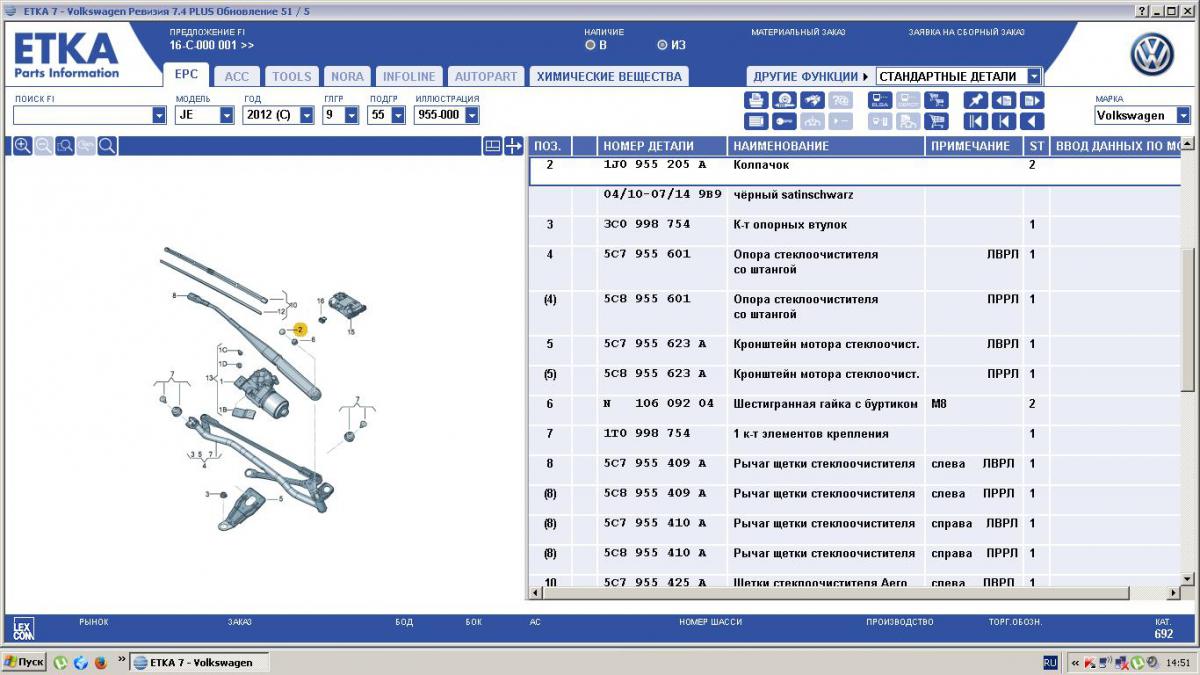
Task: Click the LexCom logo icon
Action: pos(23,628)
